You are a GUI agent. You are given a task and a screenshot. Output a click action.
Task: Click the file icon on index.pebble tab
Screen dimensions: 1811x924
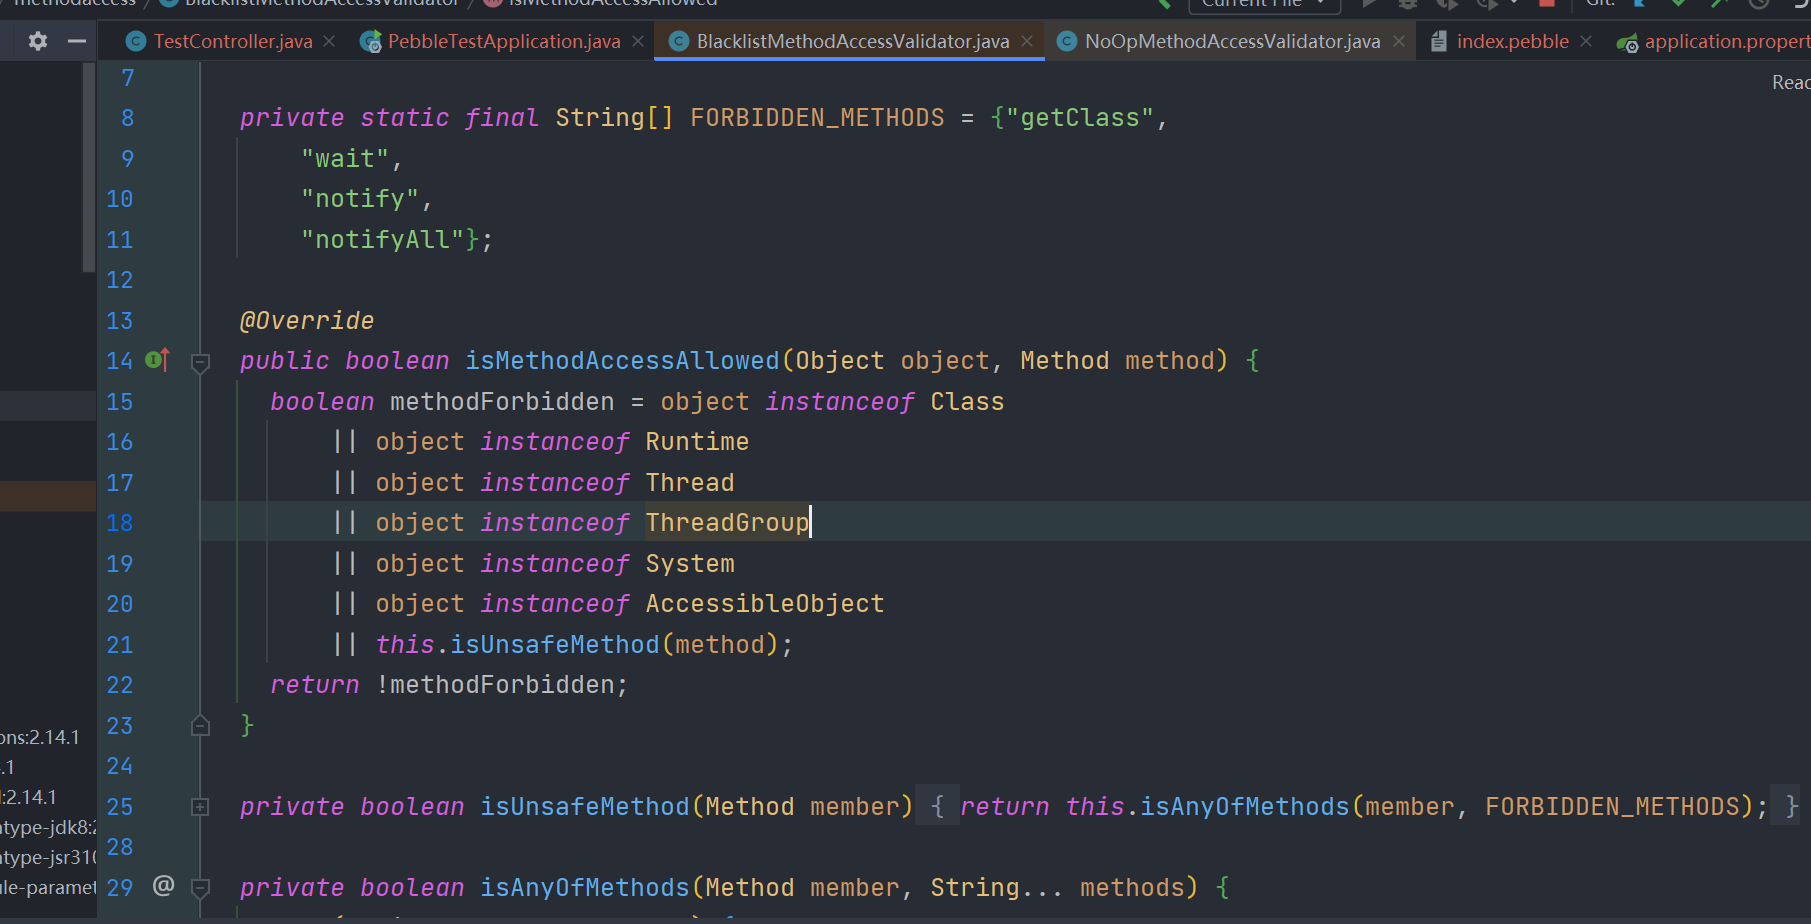1439,42
